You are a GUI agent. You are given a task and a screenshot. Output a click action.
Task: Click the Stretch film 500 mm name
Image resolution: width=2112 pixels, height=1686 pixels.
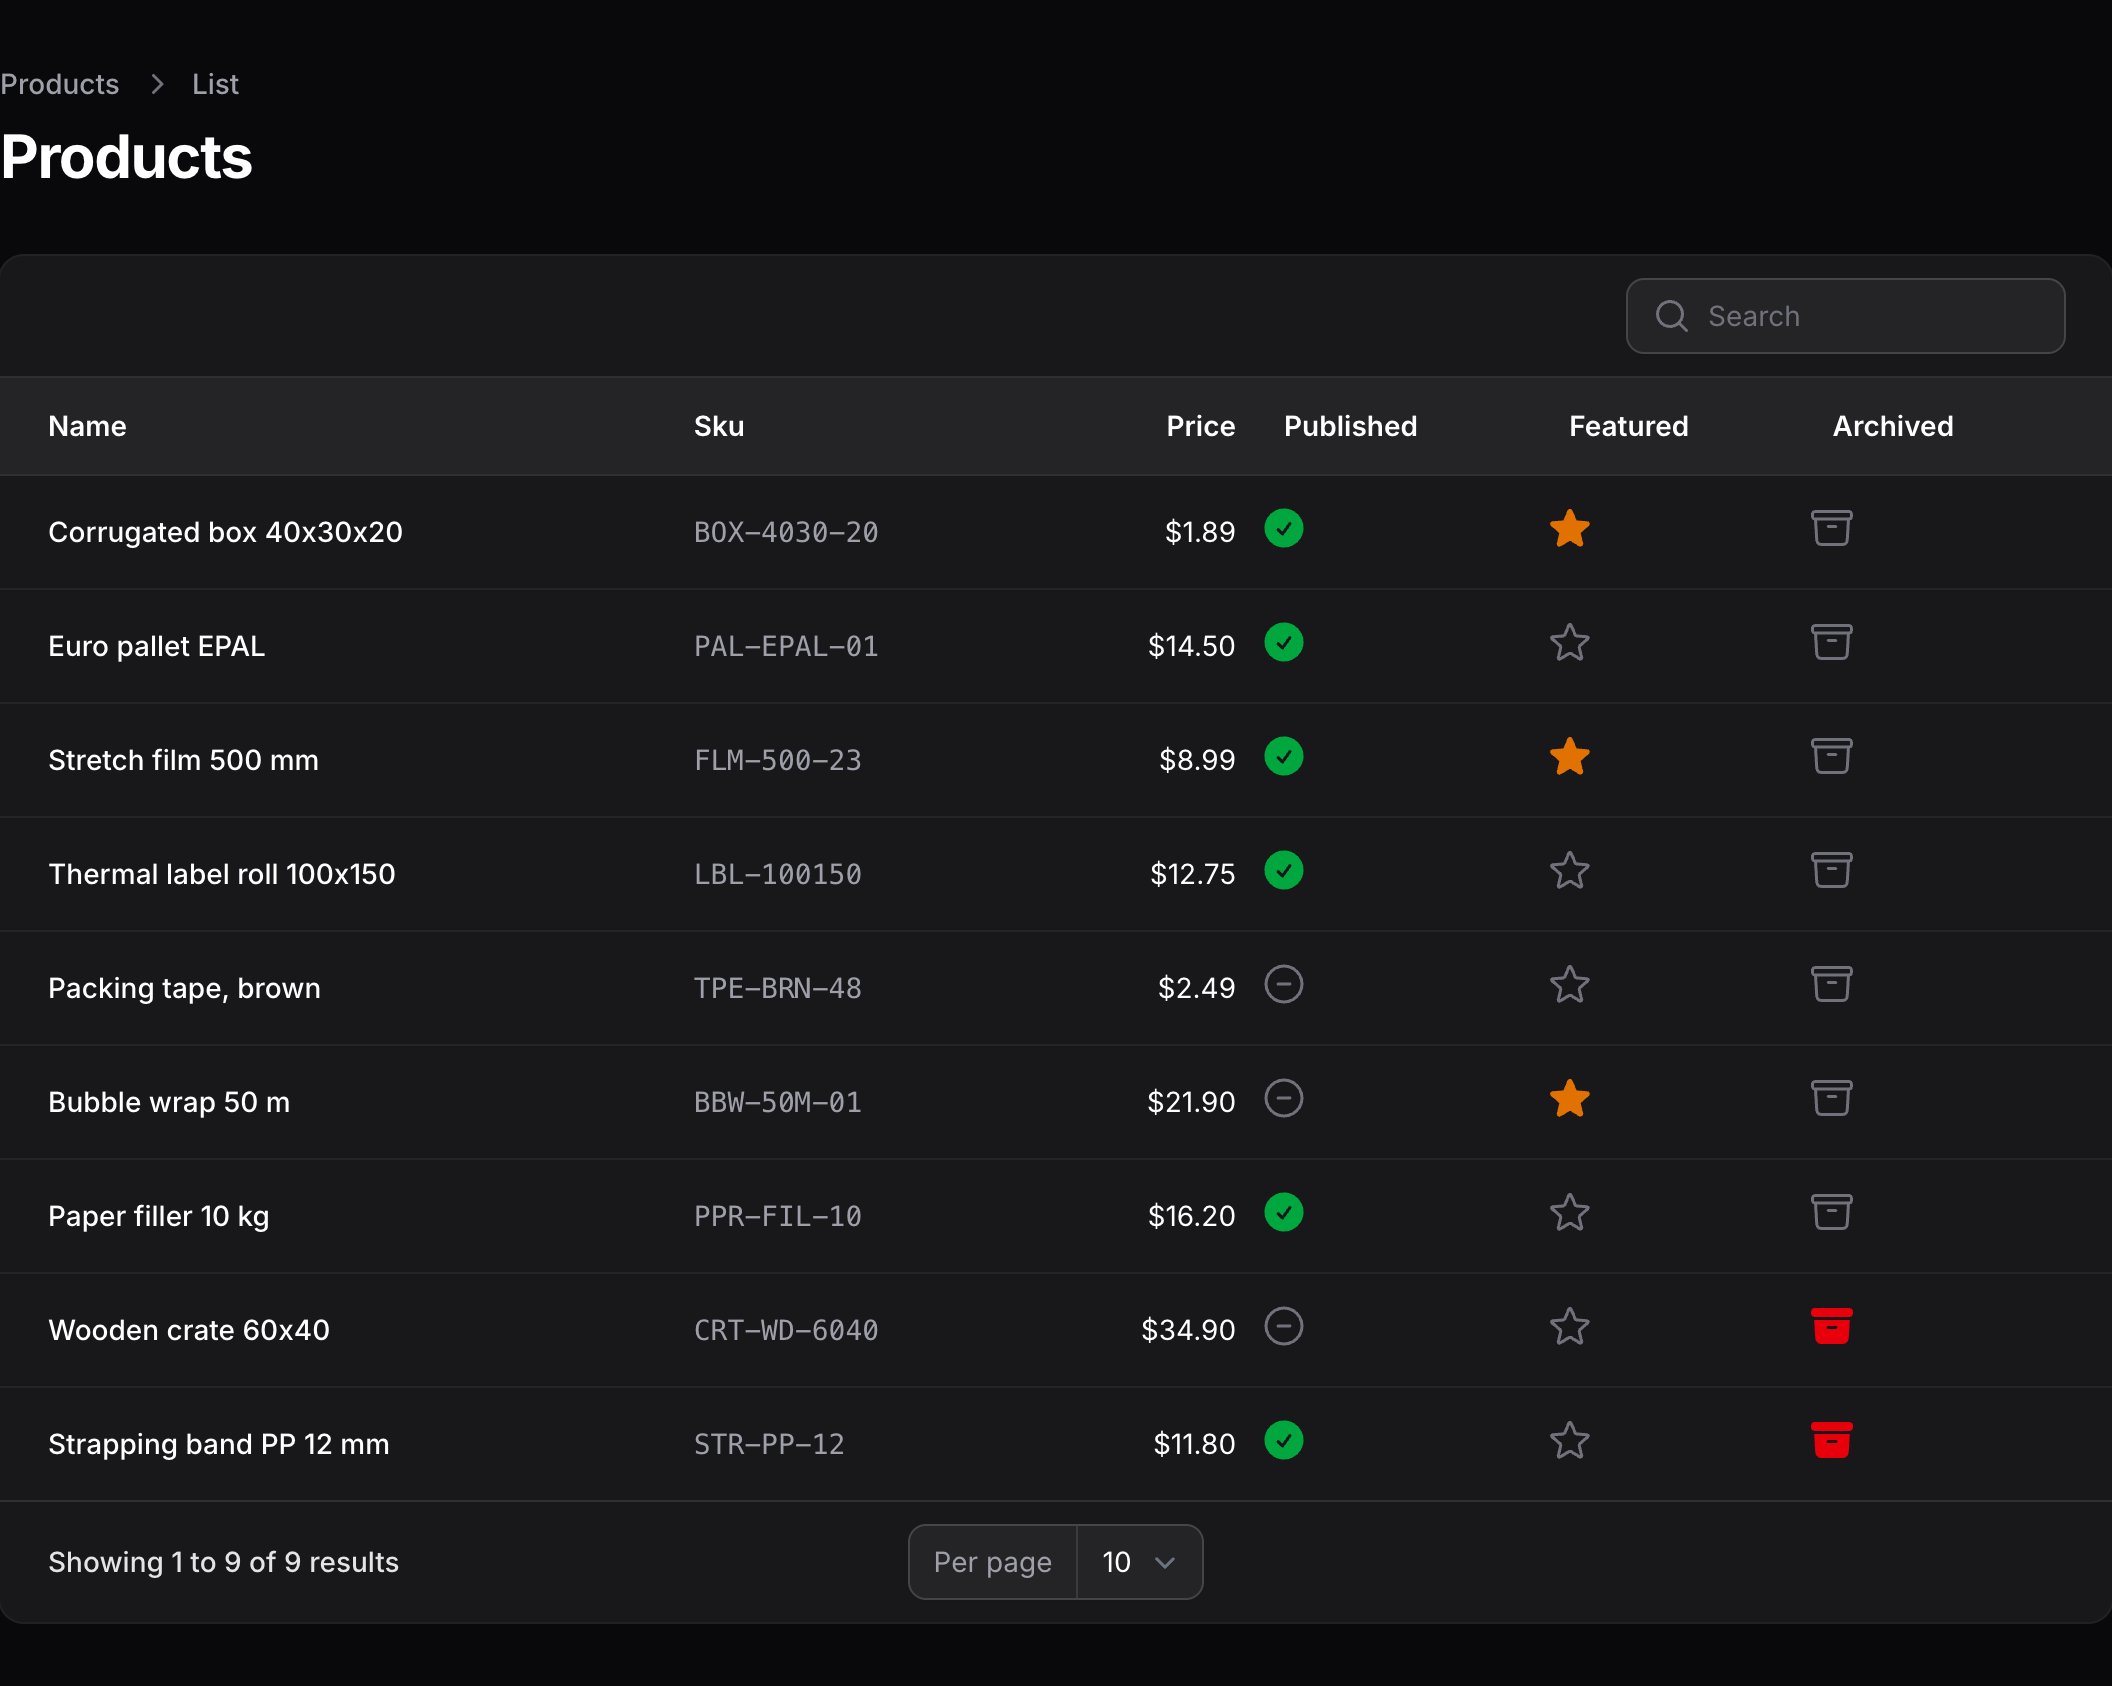[x=183, y=760]
